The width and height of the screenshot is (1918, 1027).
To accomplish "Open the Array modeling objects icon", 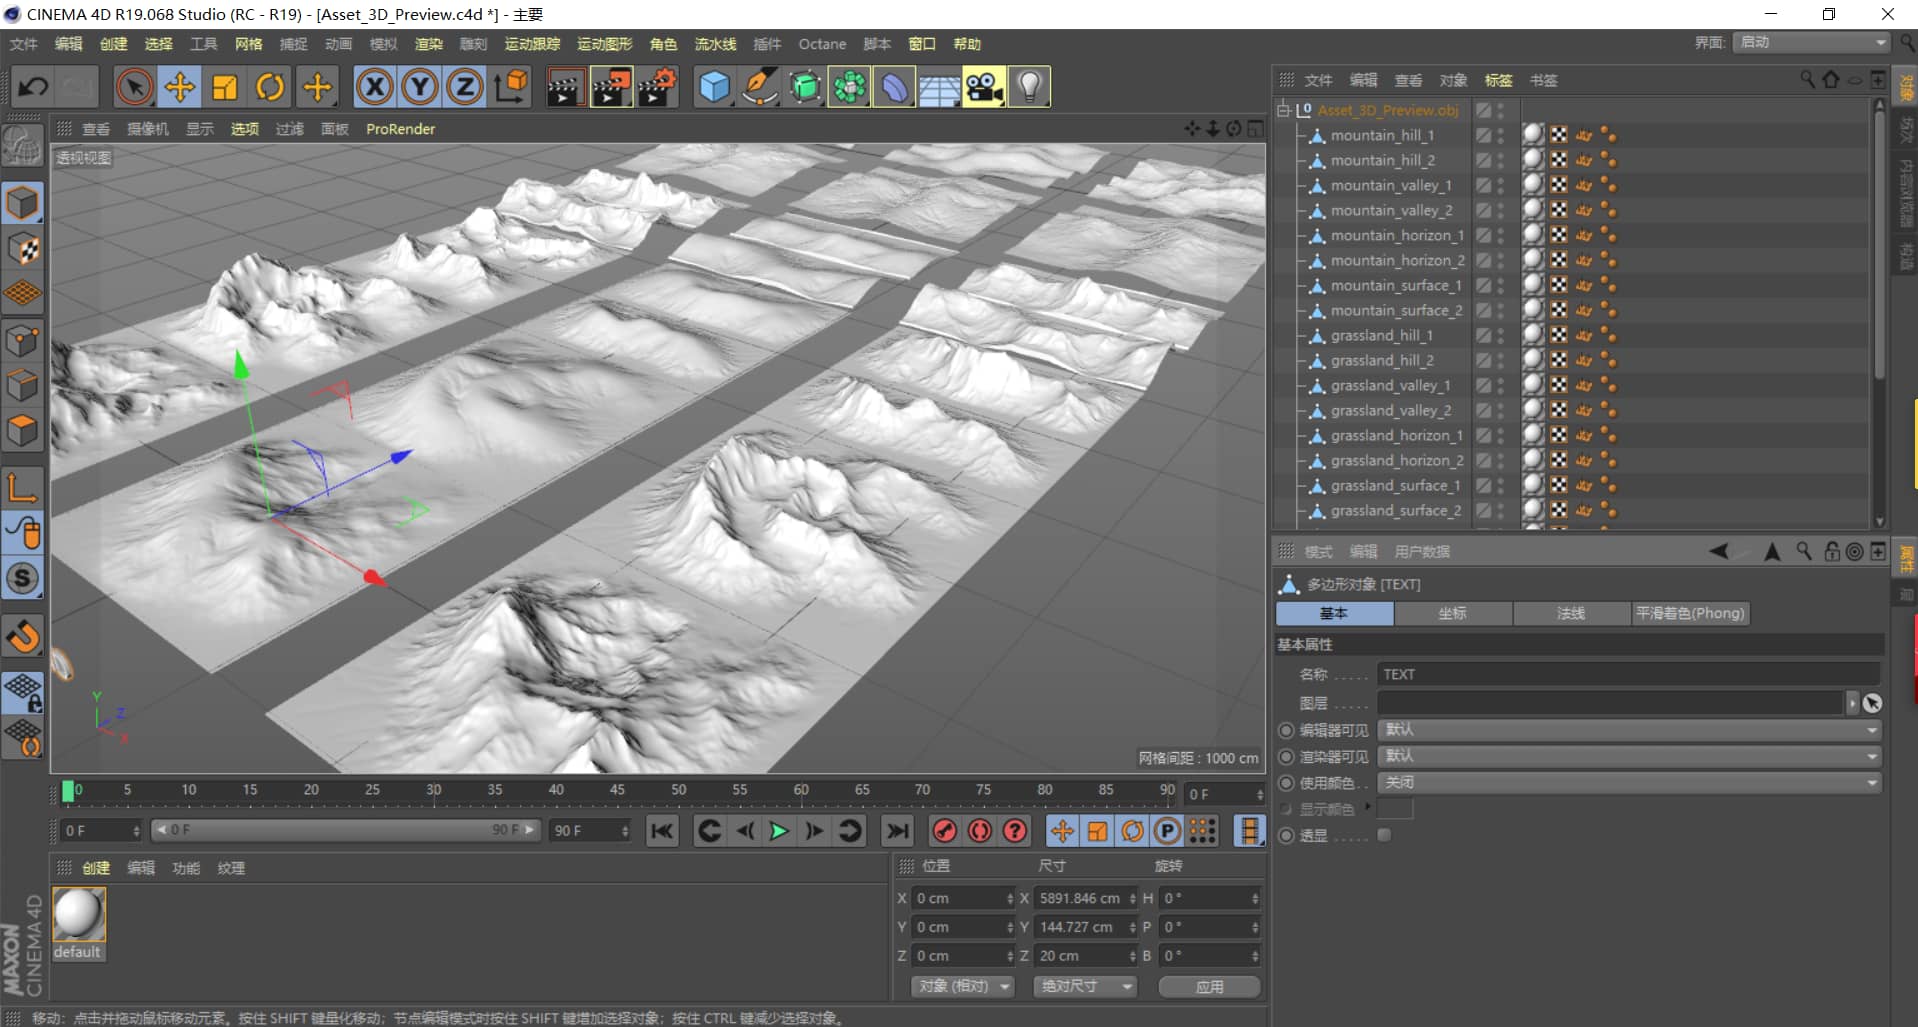I will [x=850, y=87].
